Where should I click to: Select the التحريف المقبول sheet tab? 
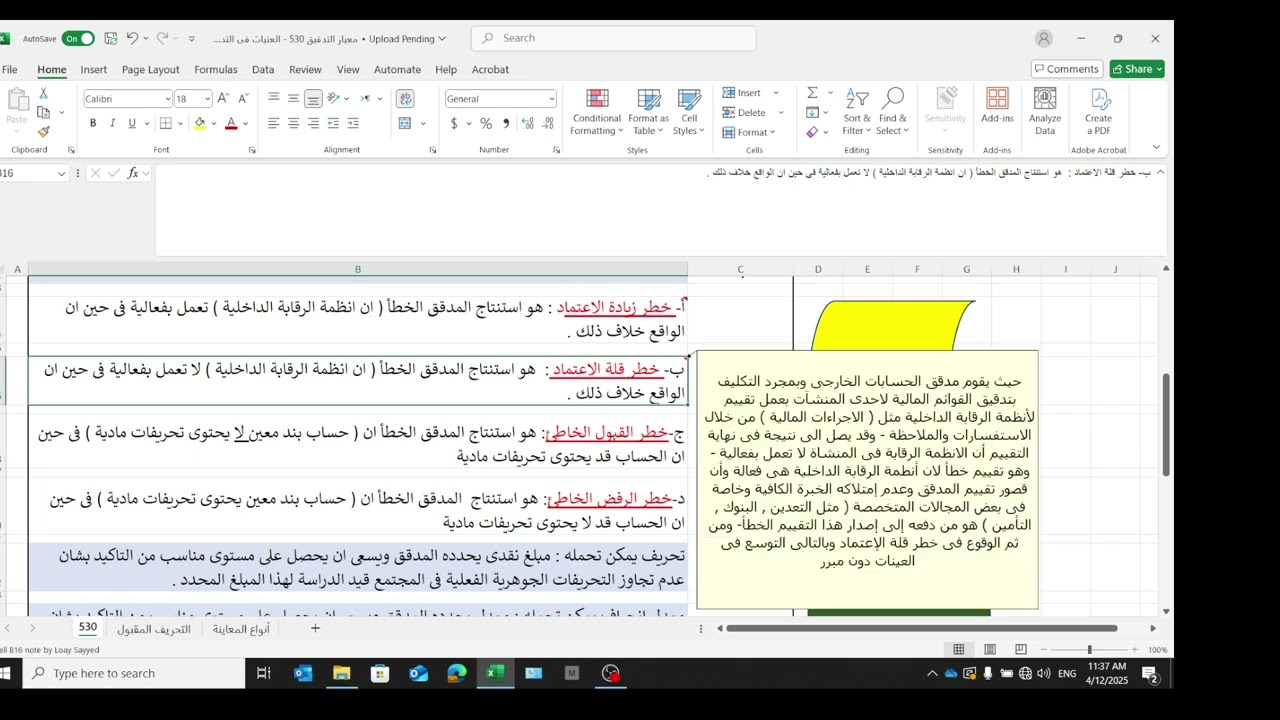click(x=154, y=629)
